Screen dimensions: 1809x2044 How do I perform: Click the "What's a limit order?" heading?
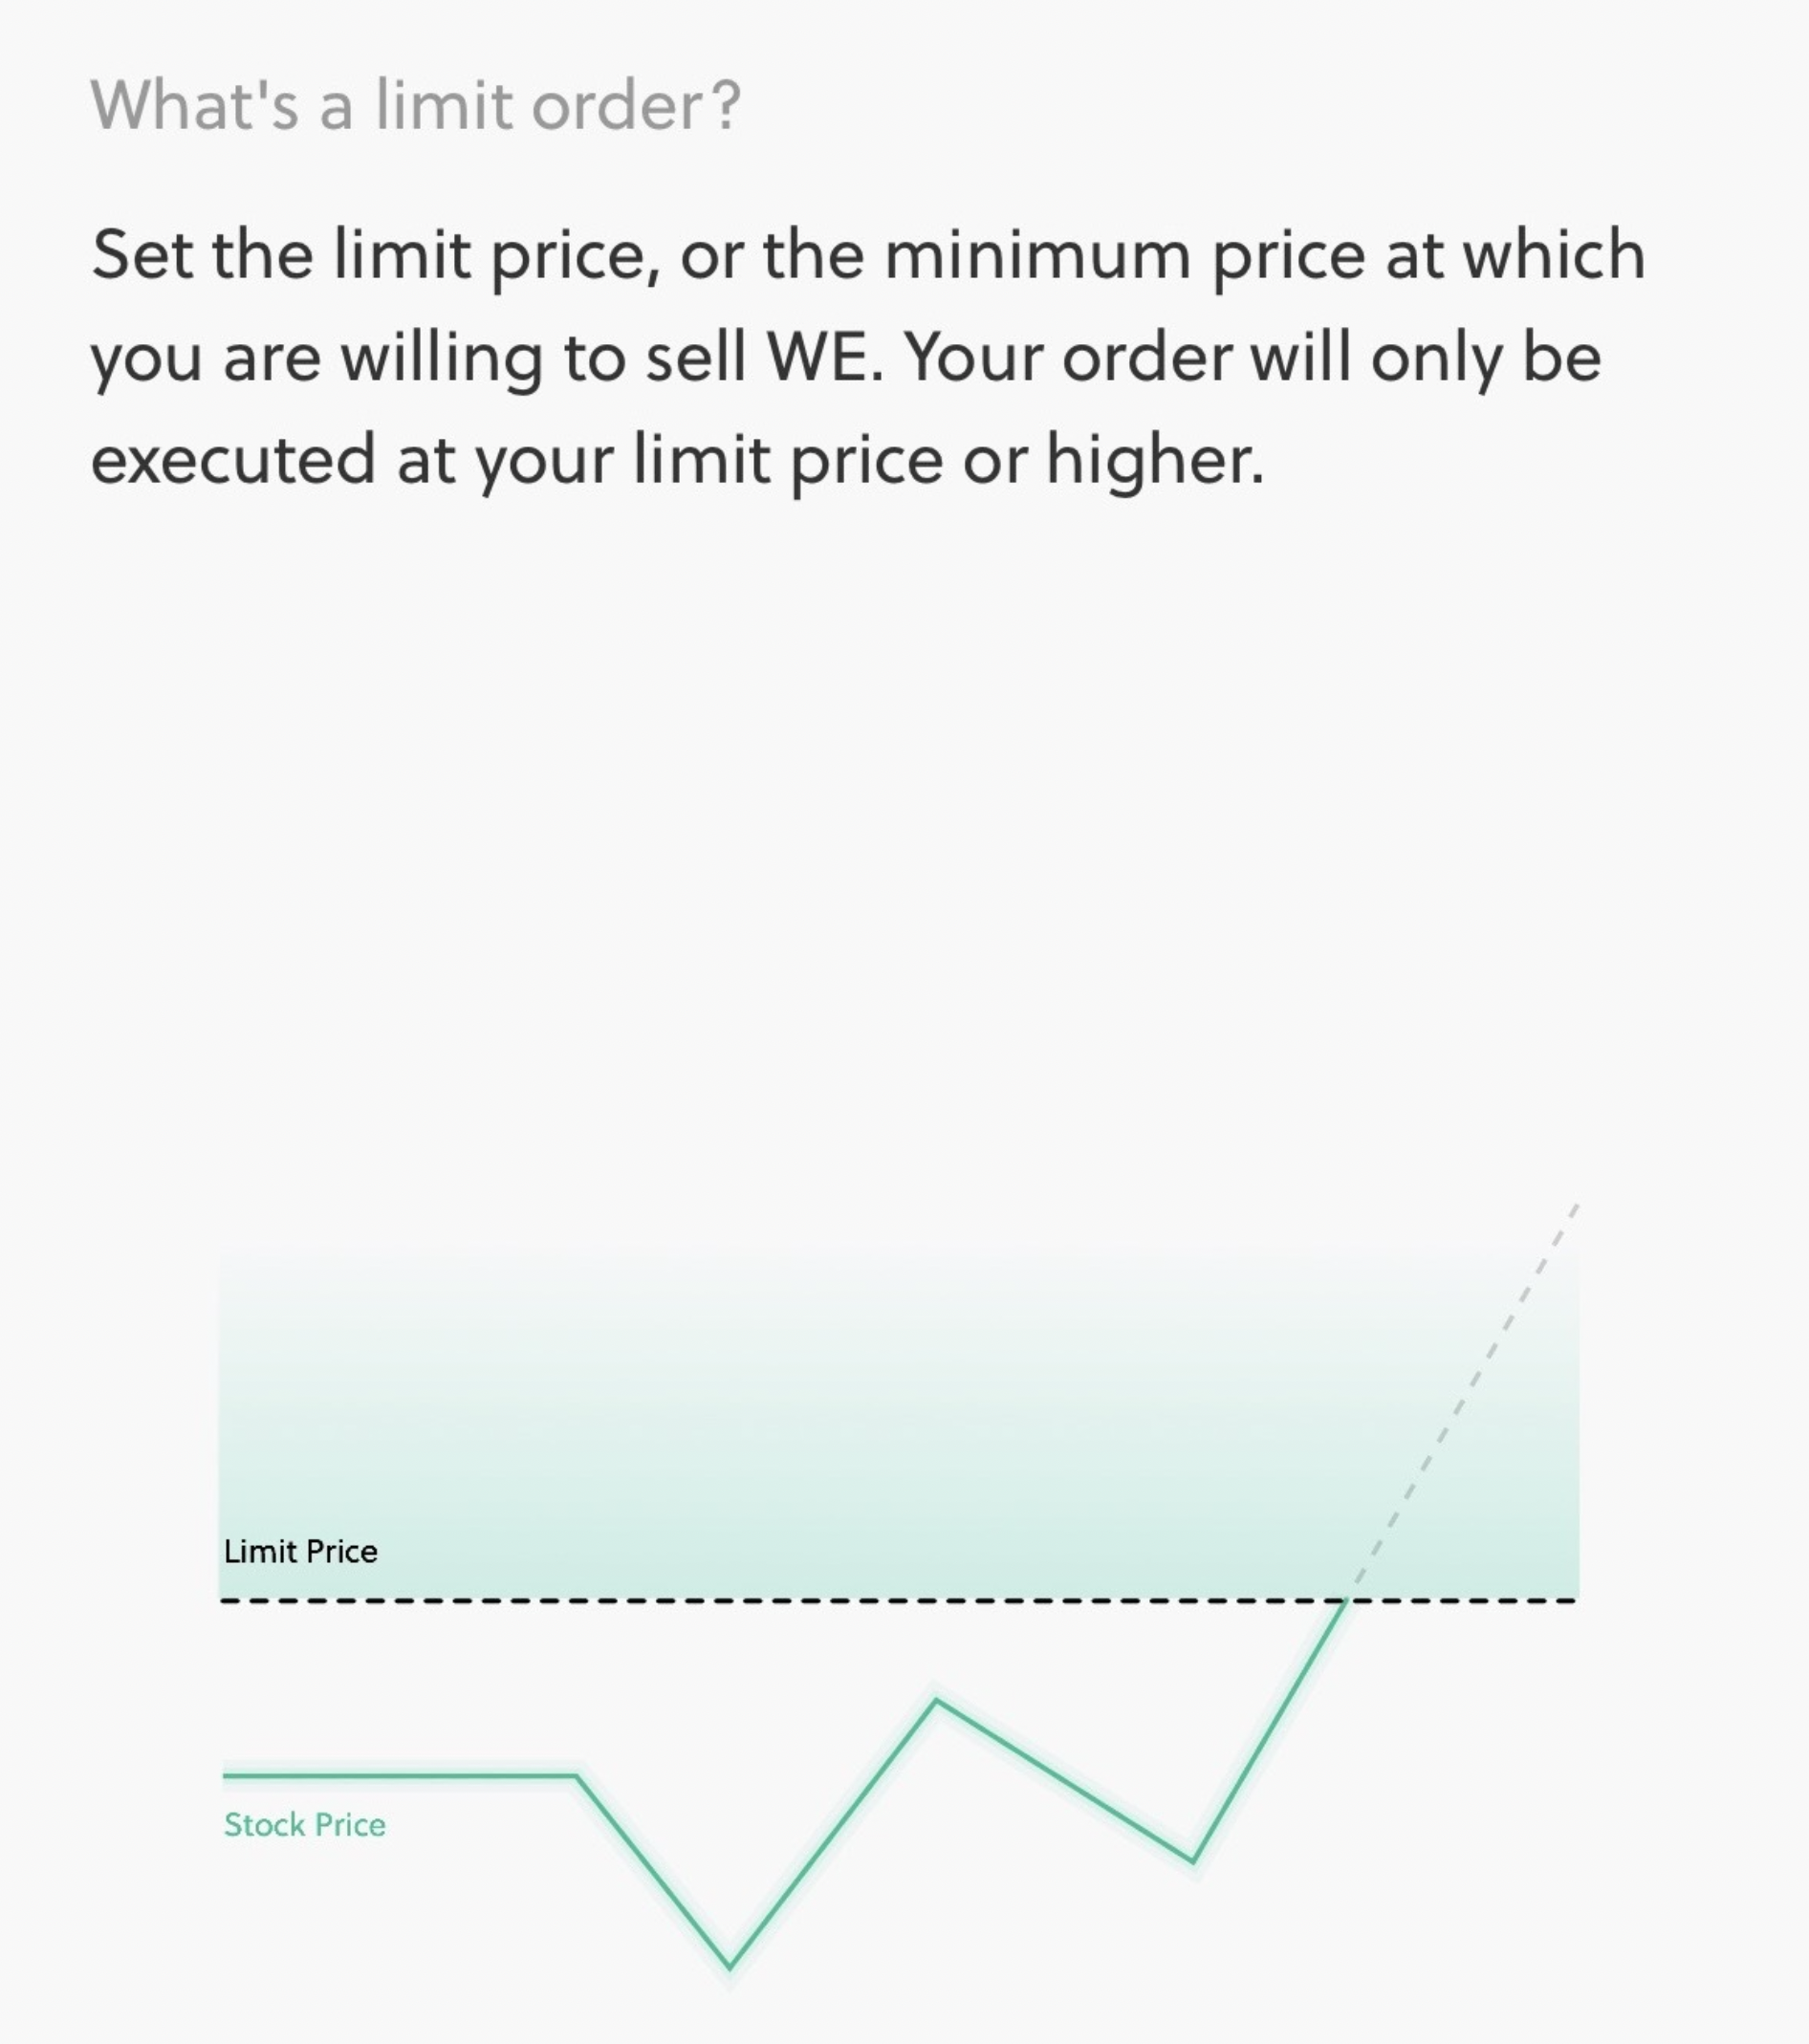(x=416, y=104)
